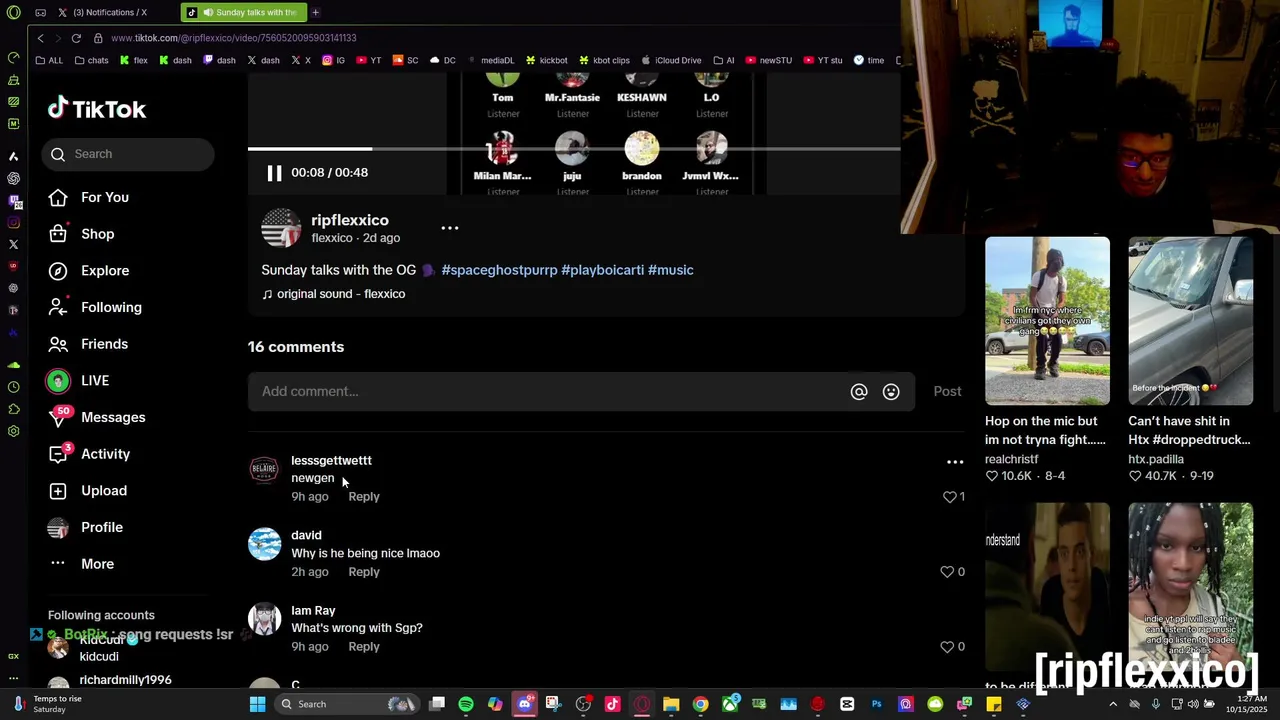The image size is (1280, 720).
Task: Like lesssgettwettt's comment
Action: pyautogui.click(x=950, y=496)
